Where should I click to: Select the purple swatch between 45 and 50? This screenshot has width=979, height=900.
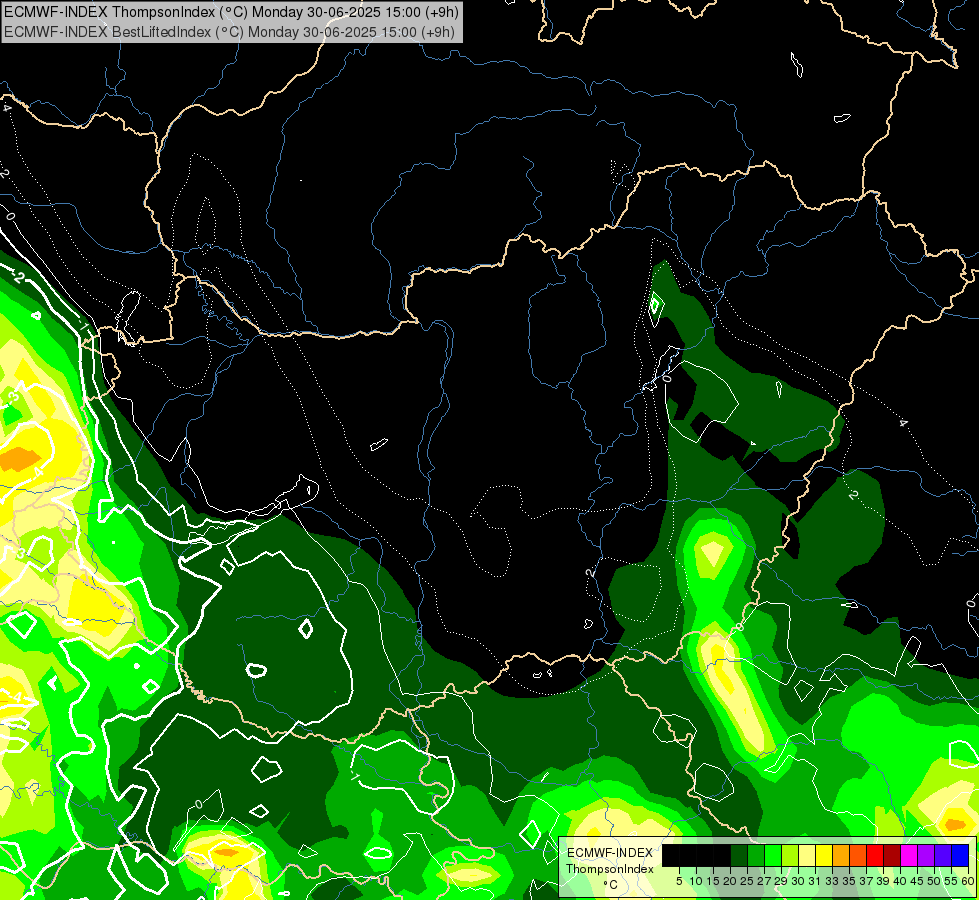click(926, 855)
